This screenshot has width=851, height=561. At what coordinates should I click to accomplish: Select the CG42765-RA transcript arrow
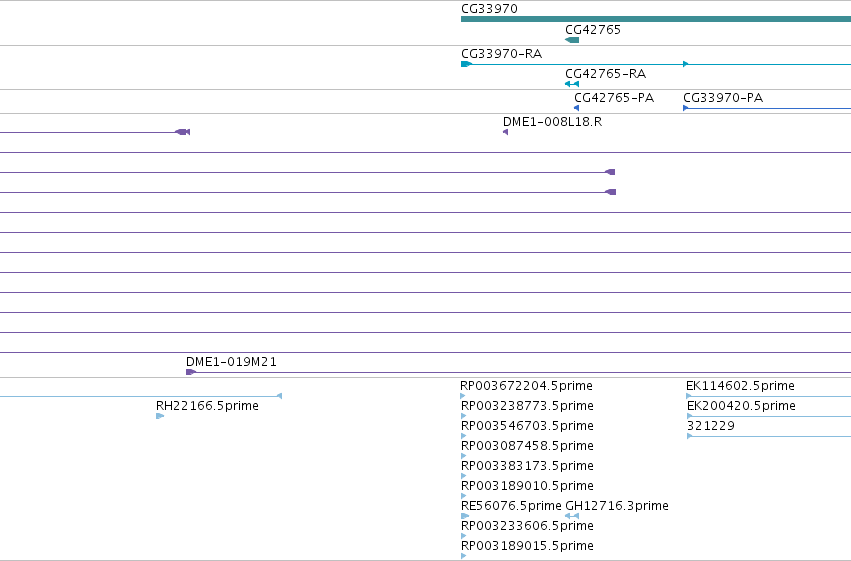(x=572, y=84)
